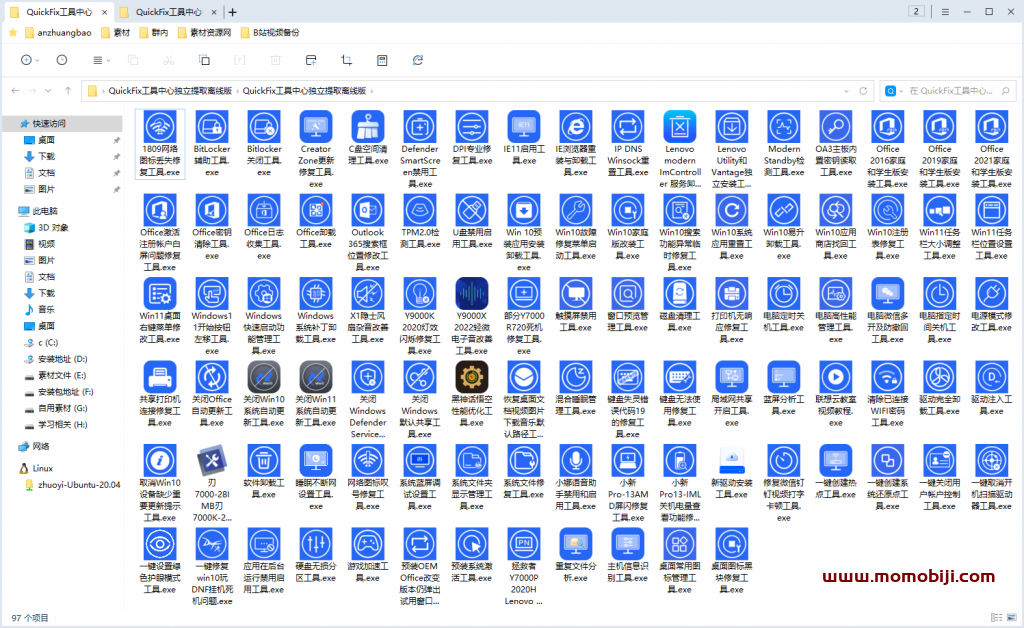Click the 硬盘无损分区工具.exe icon
This screenshot has width=1024, height=628.
(x=316, y=544)
